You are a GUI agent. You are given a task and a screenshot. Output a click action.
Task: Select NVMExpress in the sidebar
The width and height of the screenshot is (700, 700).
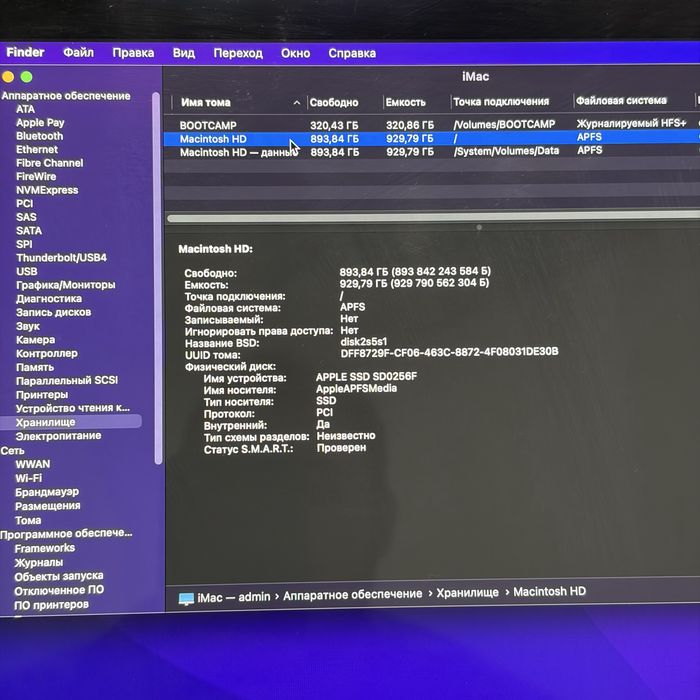[47, 190]
